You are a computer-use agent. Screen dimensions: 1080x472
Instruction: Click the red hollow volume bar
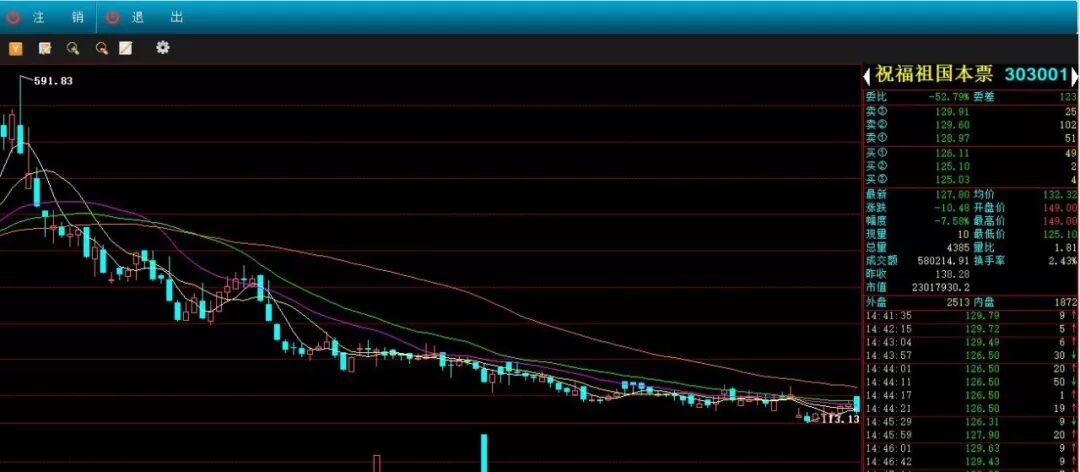pyautogui.click(x=377, y=463)
